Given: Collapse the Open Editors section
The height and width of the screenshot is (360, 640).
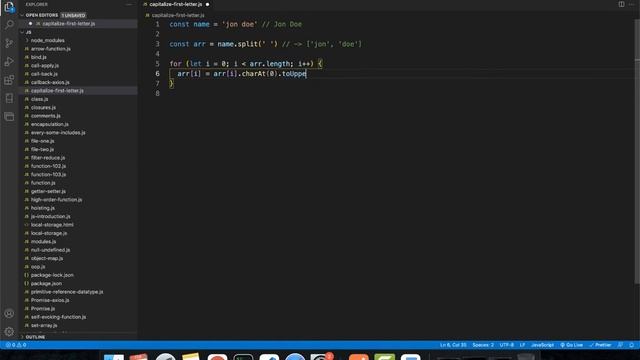Looking at the screenshot, I should (22, 15).
